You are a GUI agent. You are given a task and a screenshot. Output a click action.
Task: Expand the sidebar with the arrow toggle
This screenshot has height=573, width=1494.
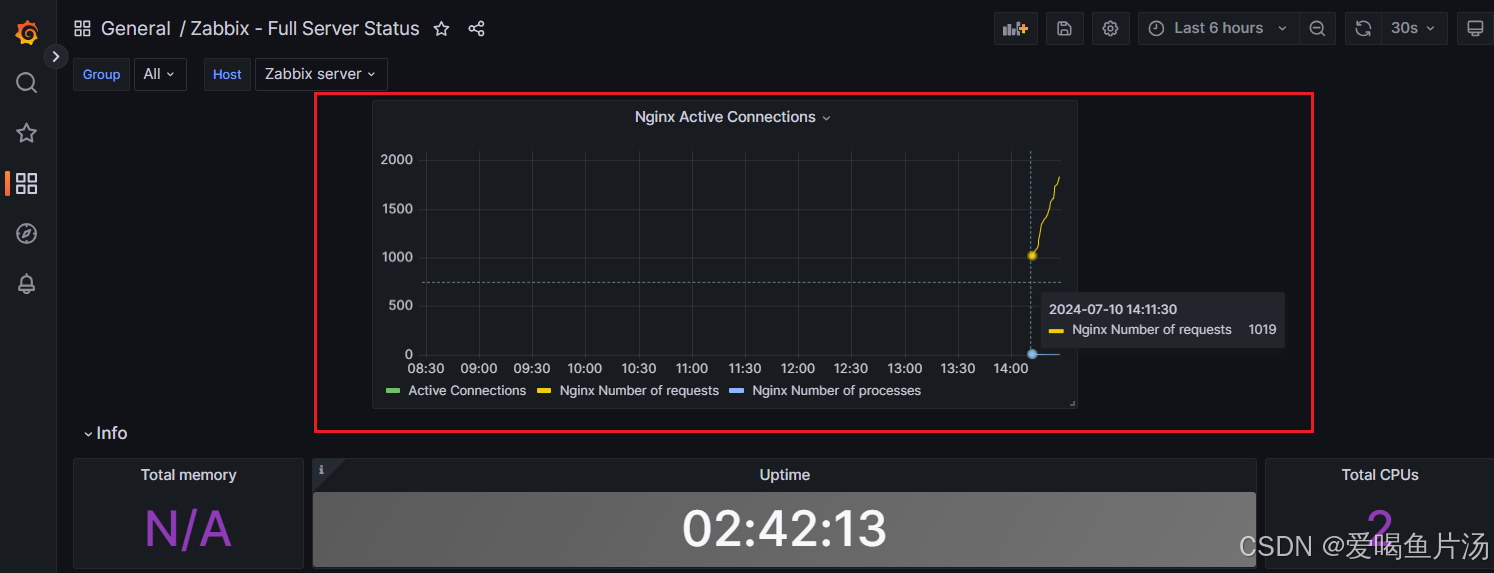[x=56, y=56]
